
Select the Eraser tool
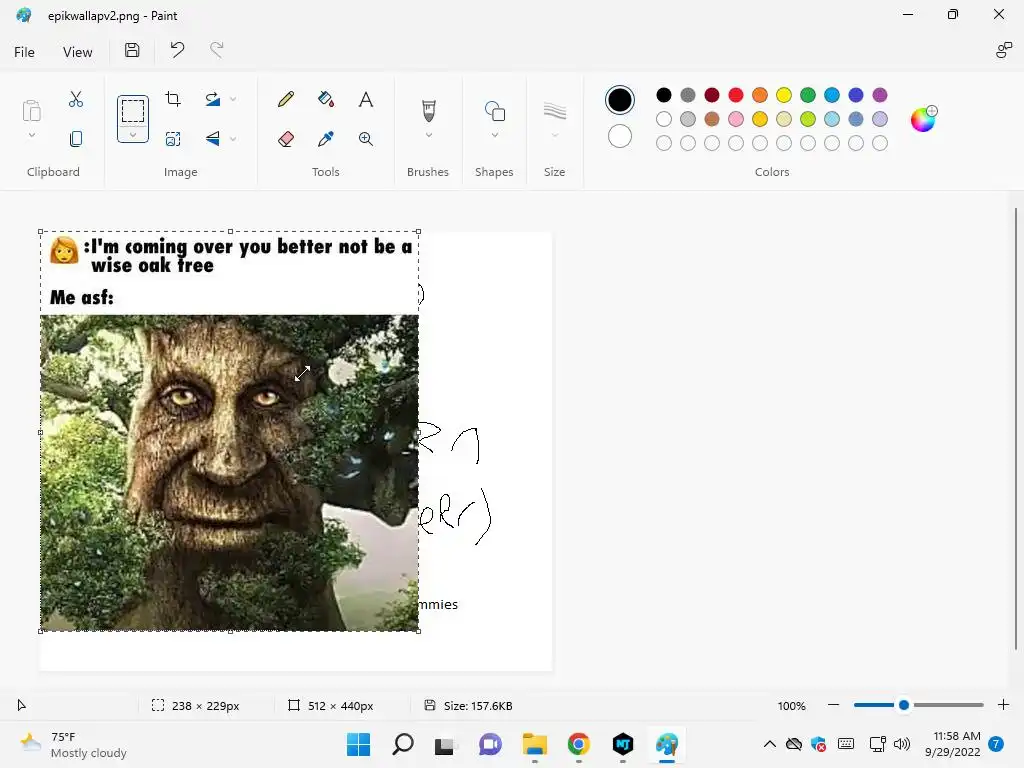tap(285, 138)
